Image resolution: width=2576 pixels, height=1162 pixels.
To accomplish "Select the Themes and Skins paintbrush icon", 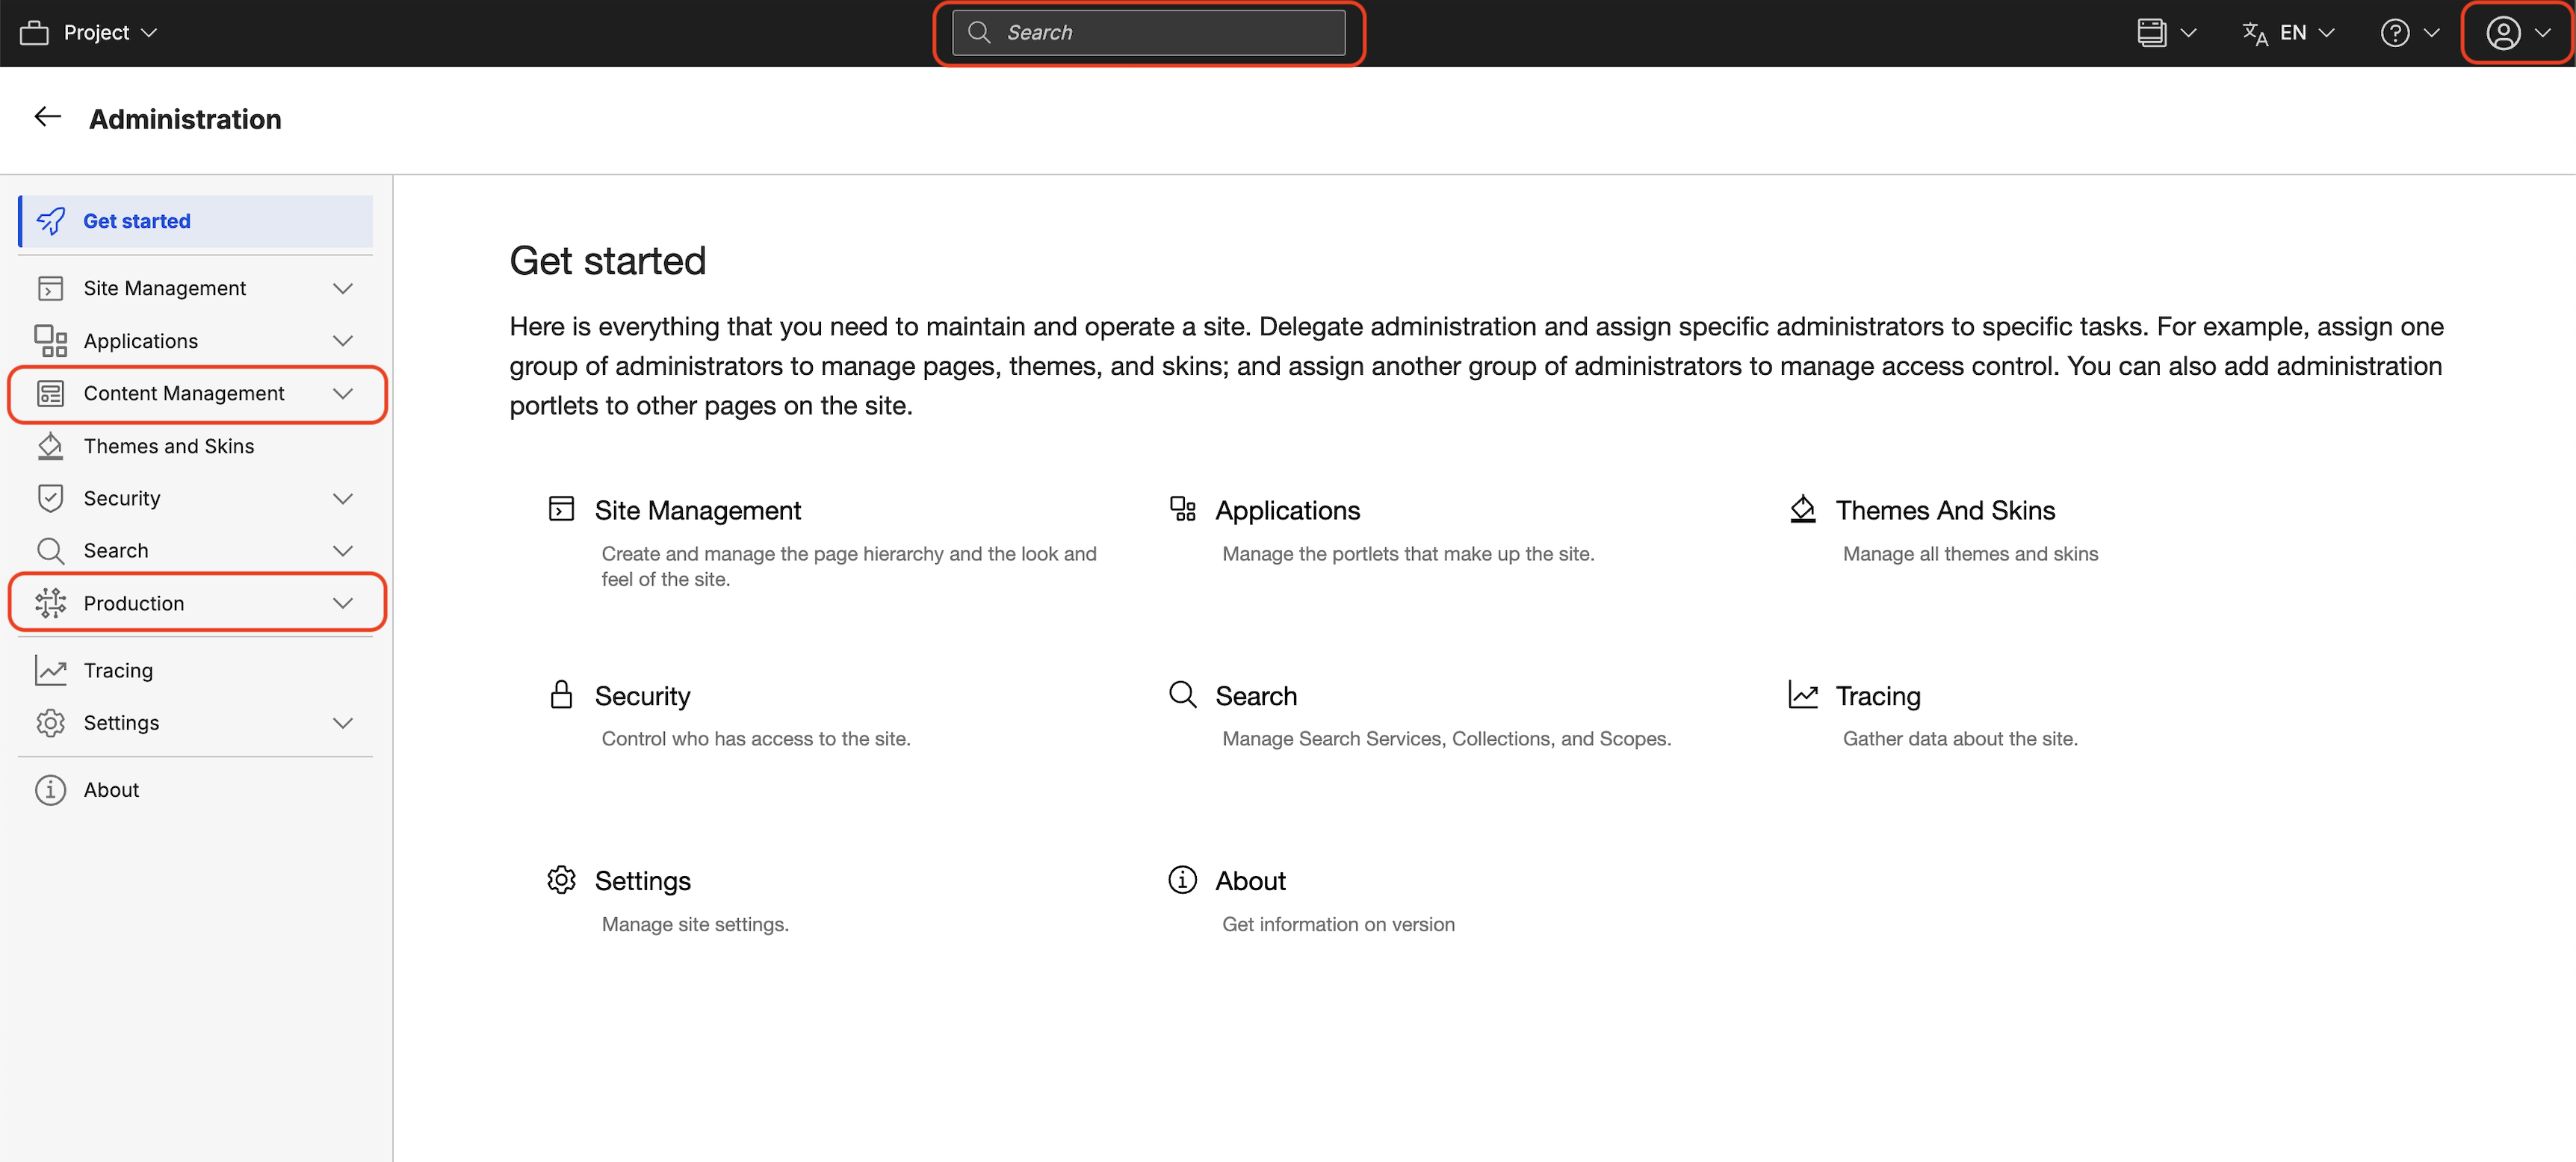I will click(51, 446).
